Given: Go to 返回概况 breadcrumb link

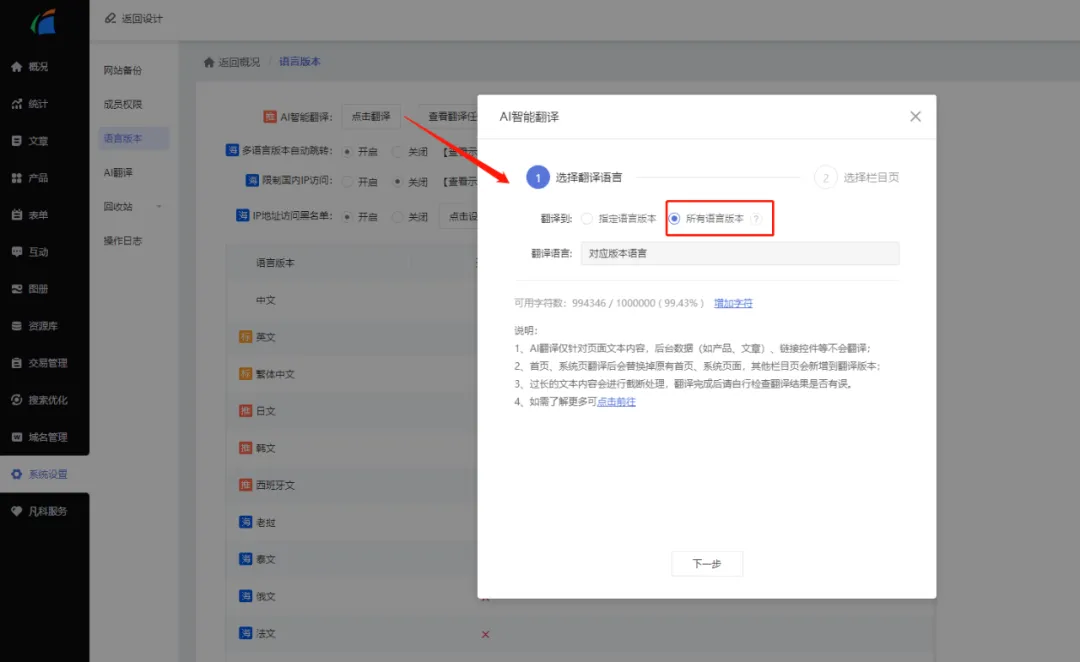Looking at the screenshot, I should [239, 62].
